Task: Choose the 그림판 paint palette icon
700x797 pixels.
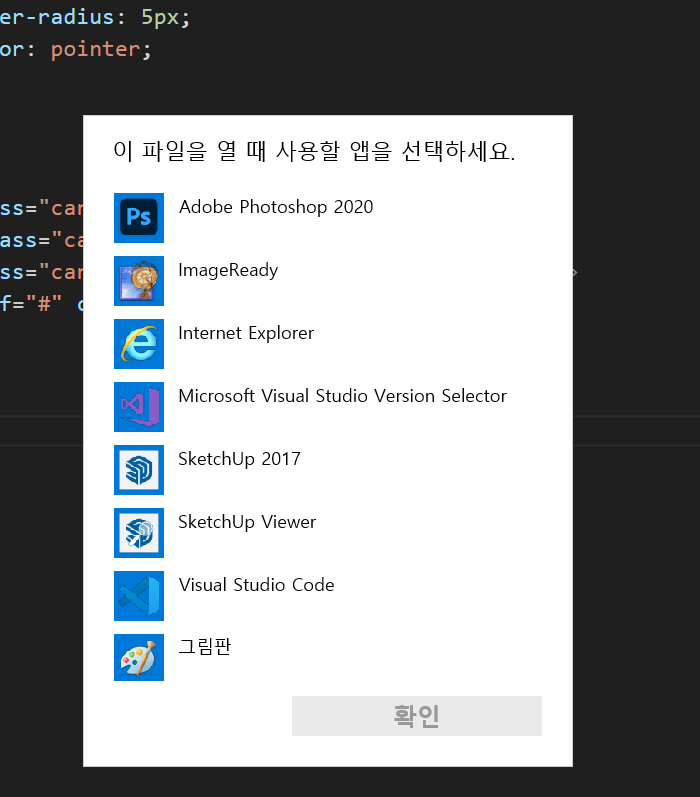Action: 139,657
